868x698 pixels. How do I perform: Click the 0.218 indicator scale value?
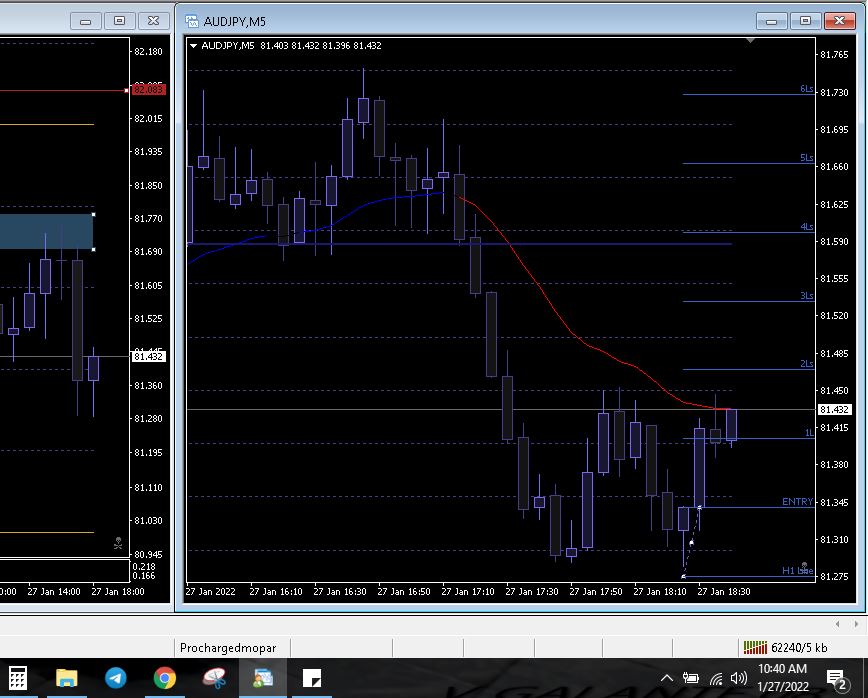point(144,566)
